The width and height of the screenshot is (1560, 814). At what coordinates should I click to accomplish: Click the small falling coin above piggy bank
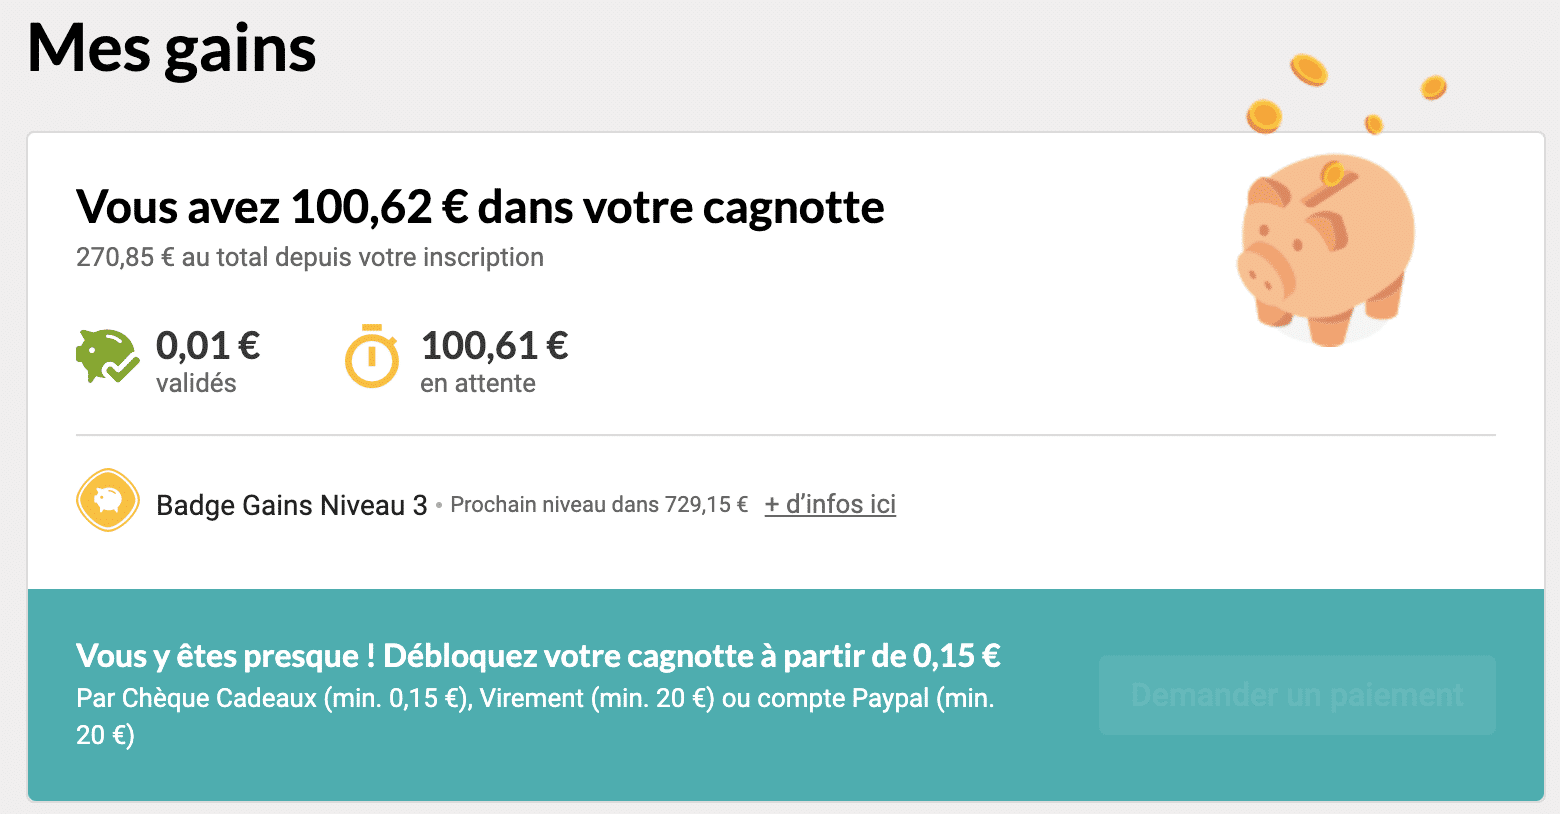1374,124
